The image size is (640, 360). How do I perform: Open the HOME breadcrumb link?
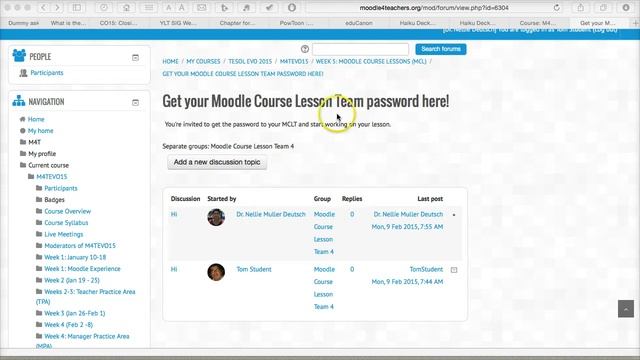tap(170, 61)
